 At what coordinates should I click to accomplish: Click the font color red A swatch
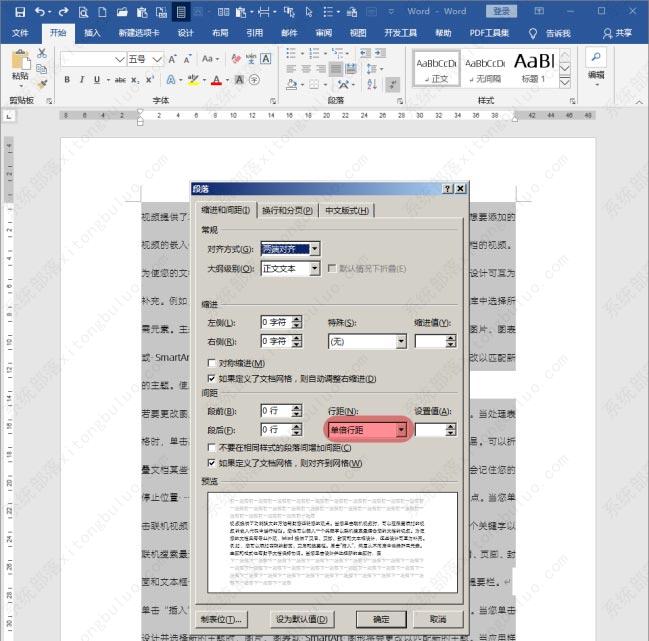tap(217, 80)
